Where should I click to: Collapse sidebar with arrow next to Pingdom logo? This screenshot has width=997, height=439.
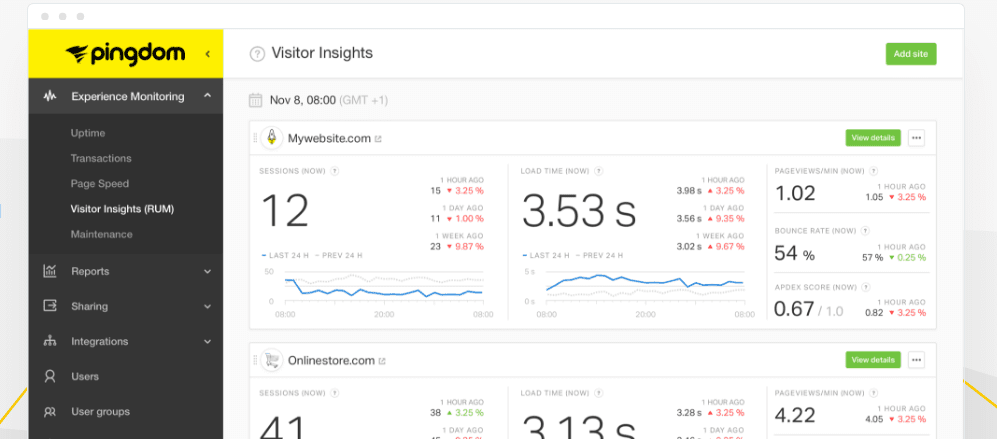tap(207, 54)
